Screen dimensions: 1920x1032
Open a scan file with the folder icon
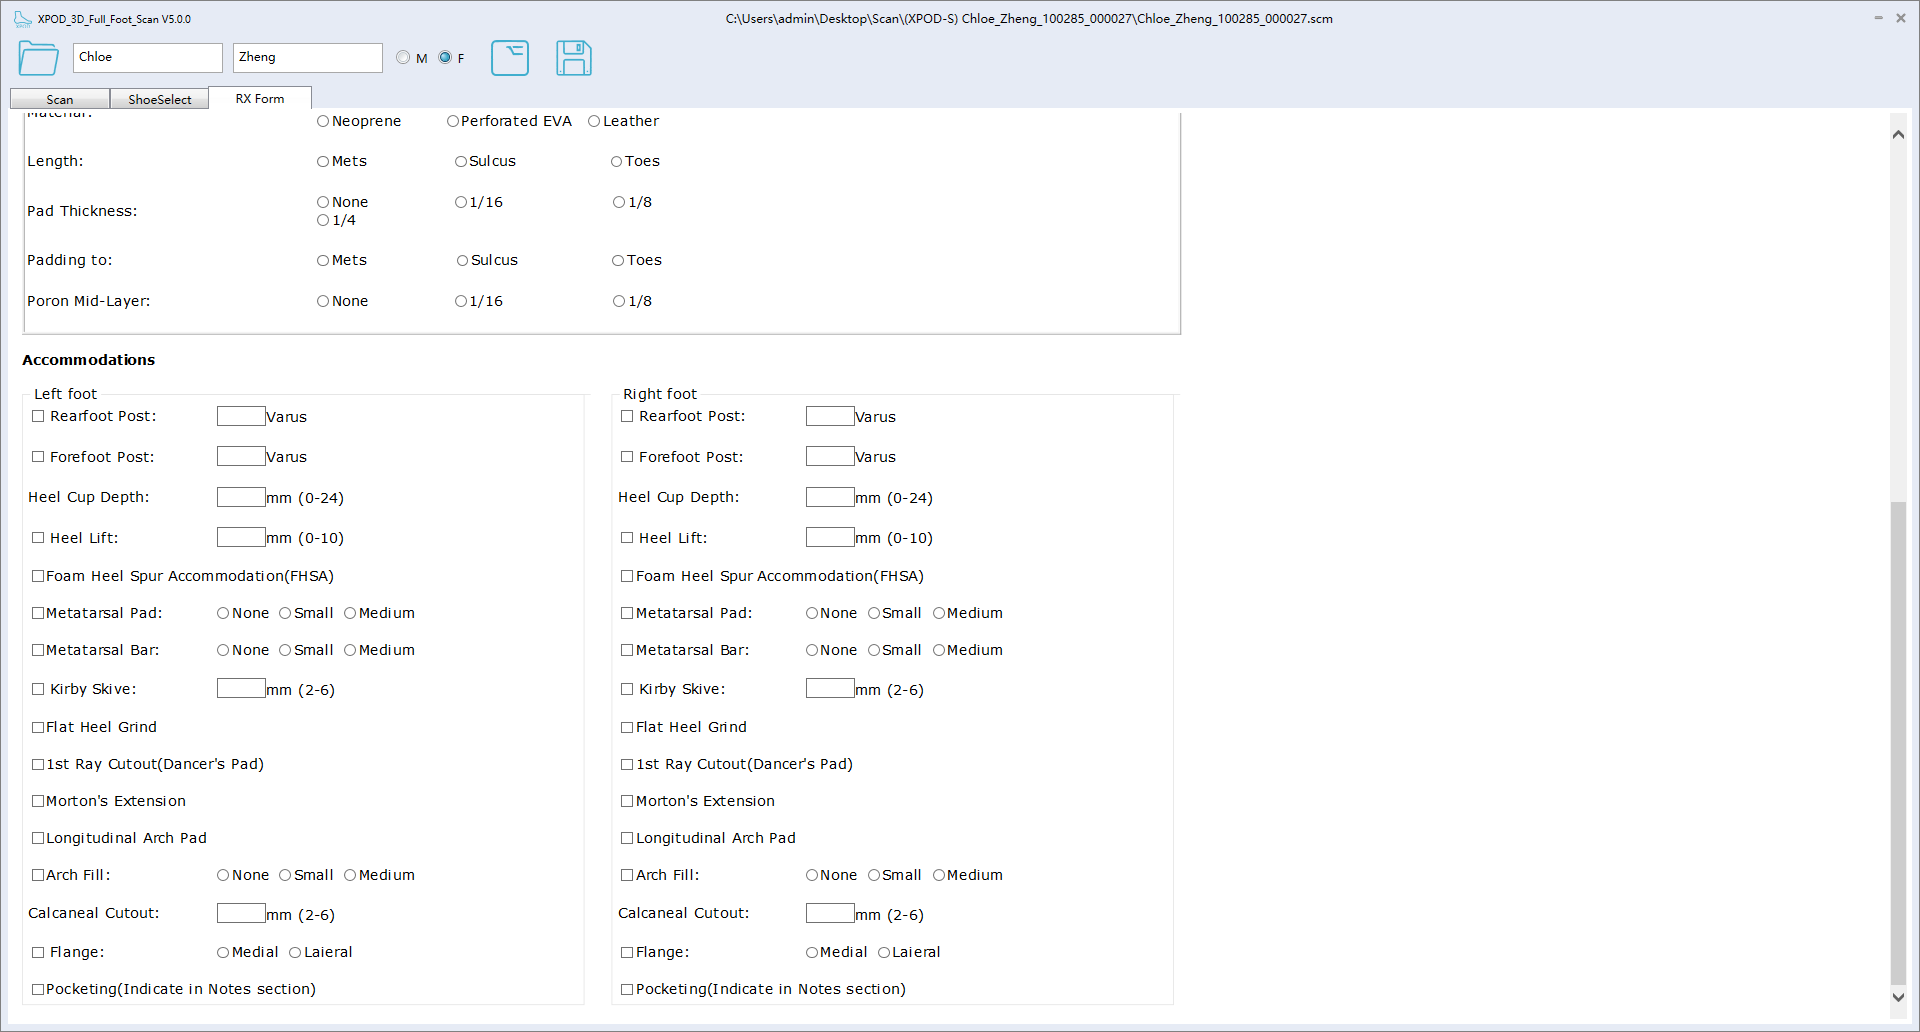coord(38,58)
